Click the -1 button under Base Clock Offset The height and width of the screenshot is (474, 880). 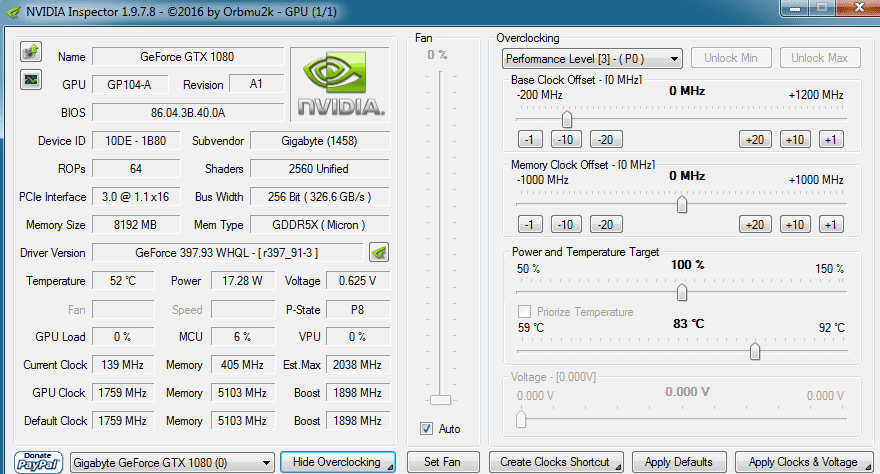point(530,140)
